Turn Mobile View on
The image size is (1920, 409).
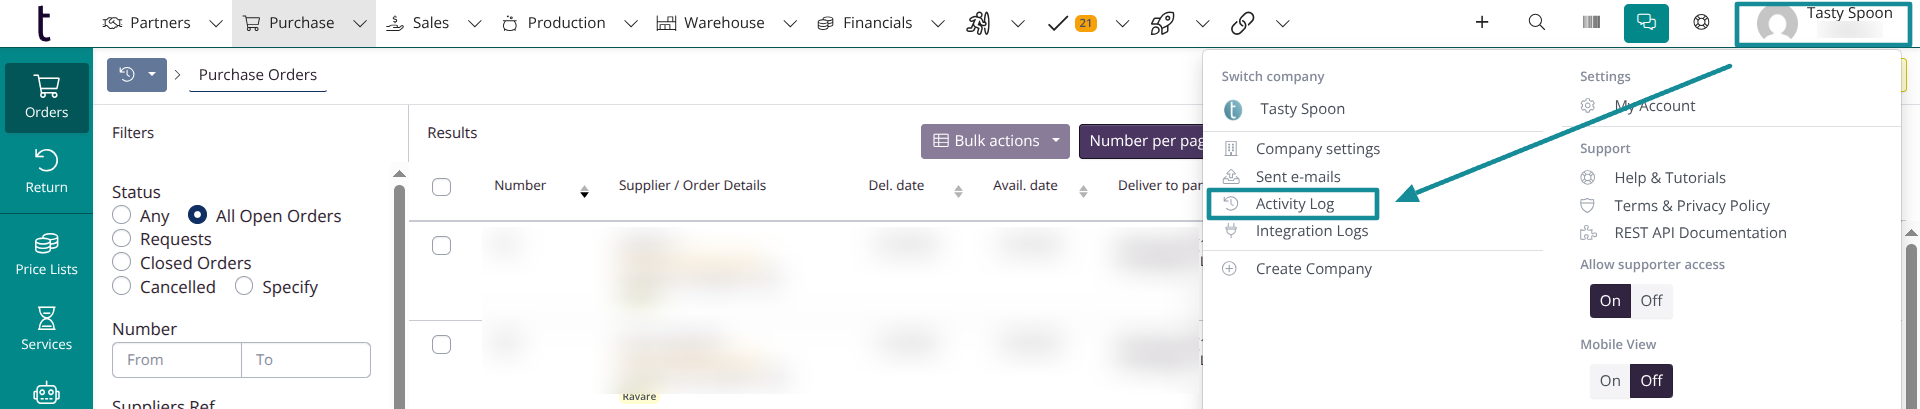[x=1610, y=381]
